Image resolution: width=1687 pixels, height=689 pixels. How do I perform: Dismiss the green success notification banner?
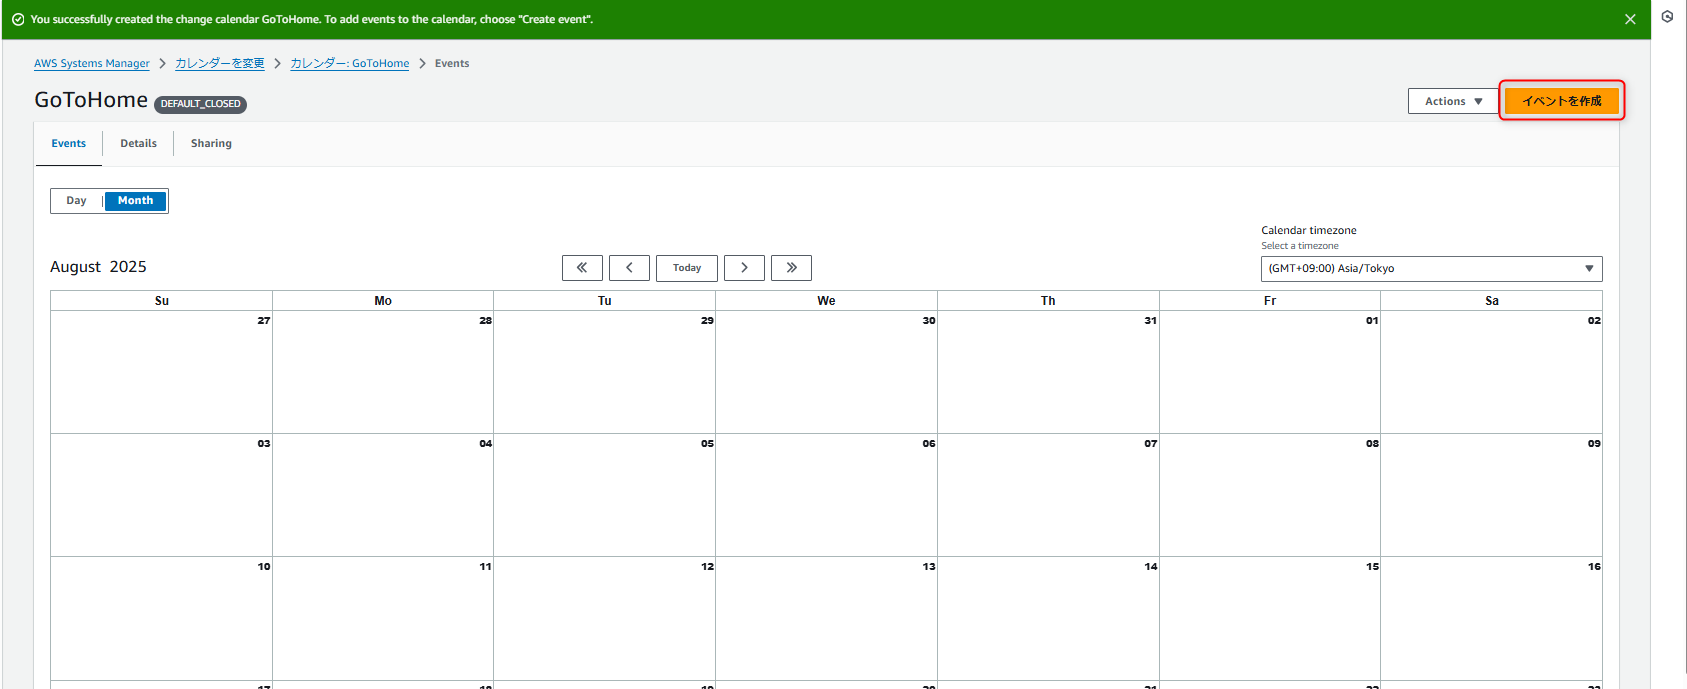(x=1630, y=19)
